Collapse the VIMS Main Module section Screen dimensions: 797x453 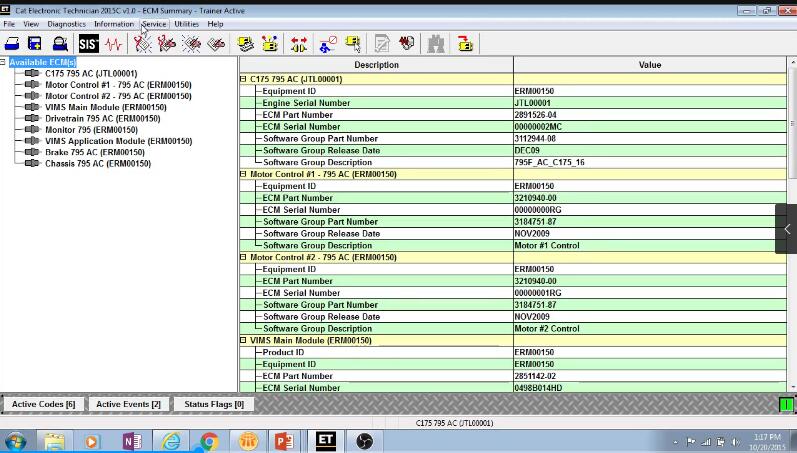[243, 341]
